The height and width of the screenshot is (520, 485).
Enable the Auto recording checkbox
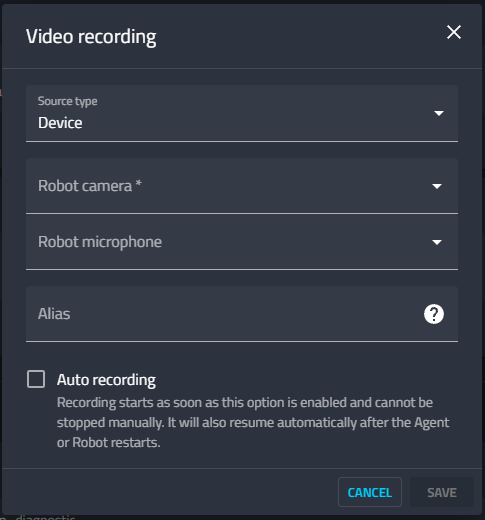[36, 379]
